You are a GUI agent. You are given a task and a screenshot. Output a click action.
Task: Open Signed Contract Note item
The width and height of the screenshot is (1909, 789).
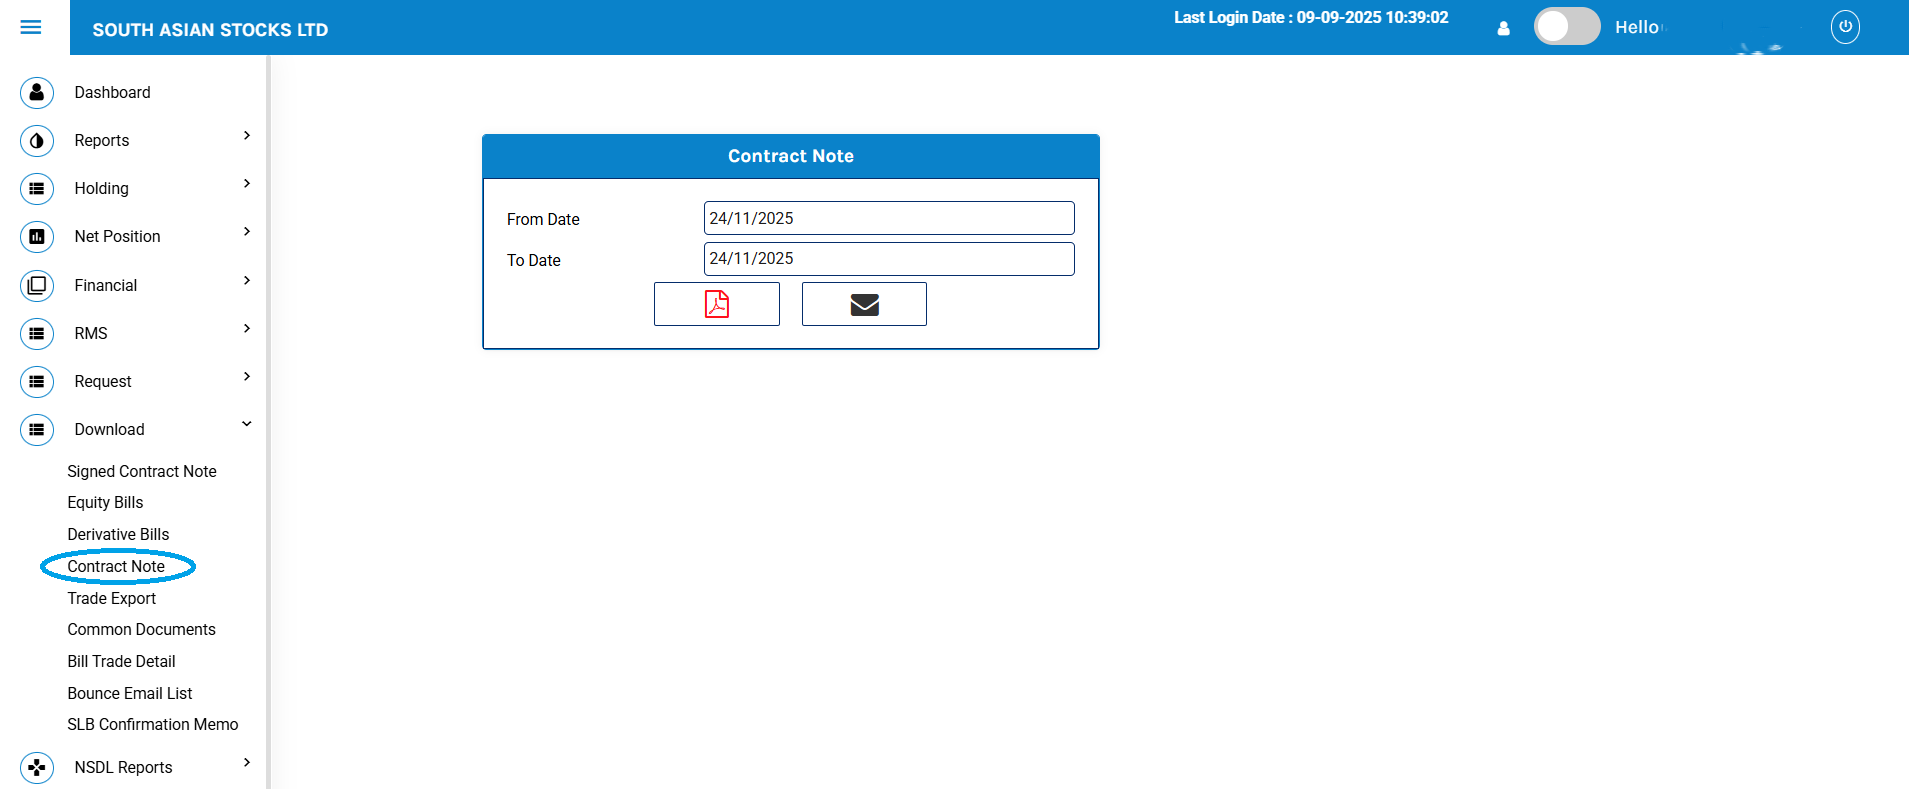click(142, 471)
